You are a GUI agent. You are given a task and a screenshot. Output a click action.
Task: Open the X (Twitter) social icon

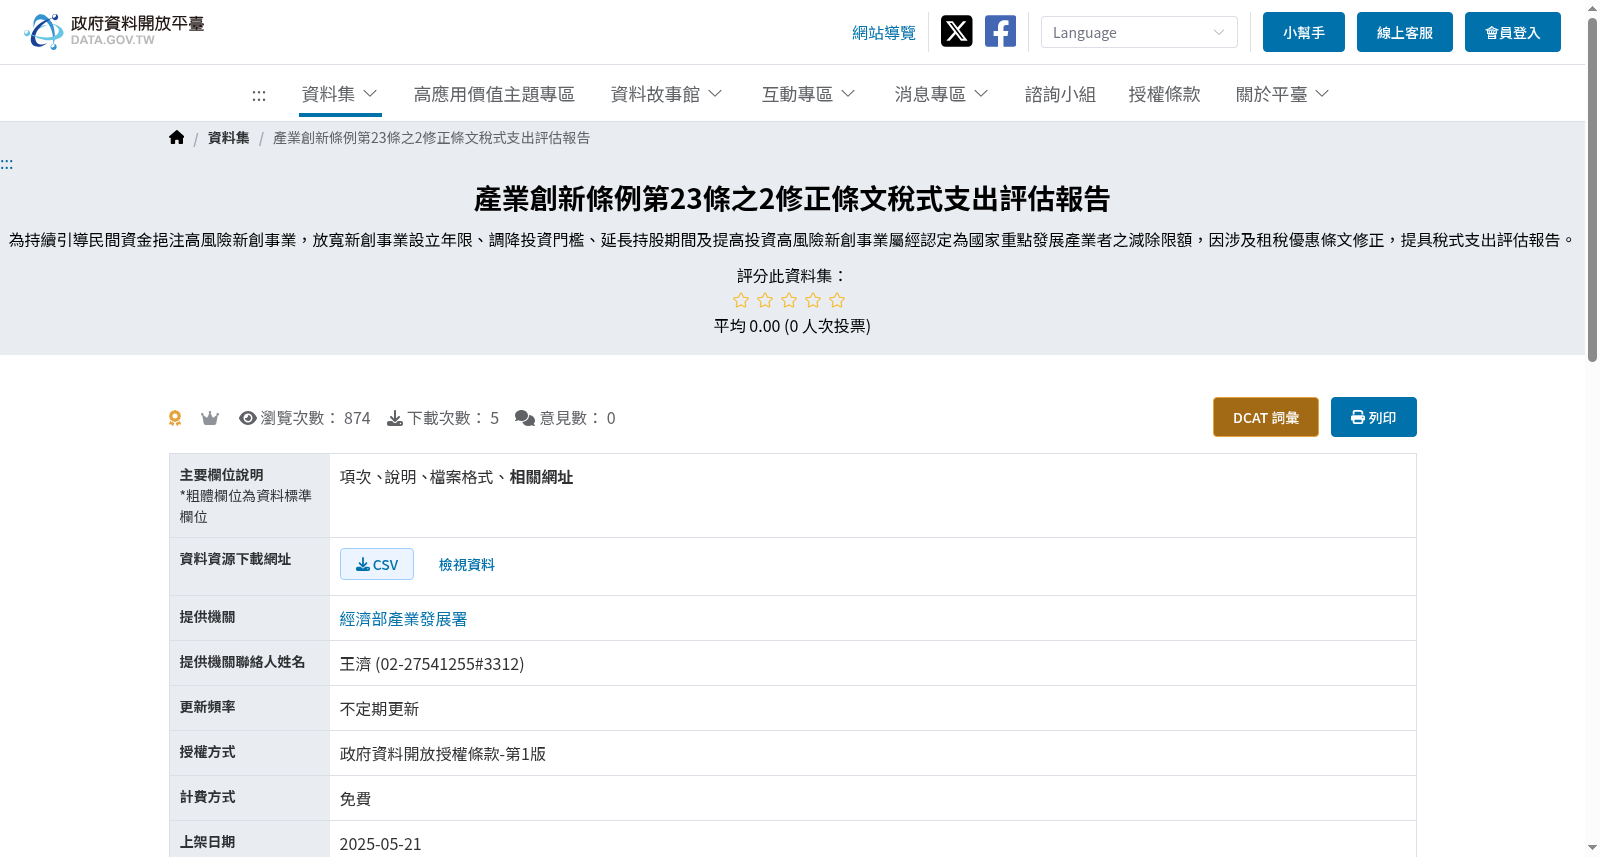956,31
